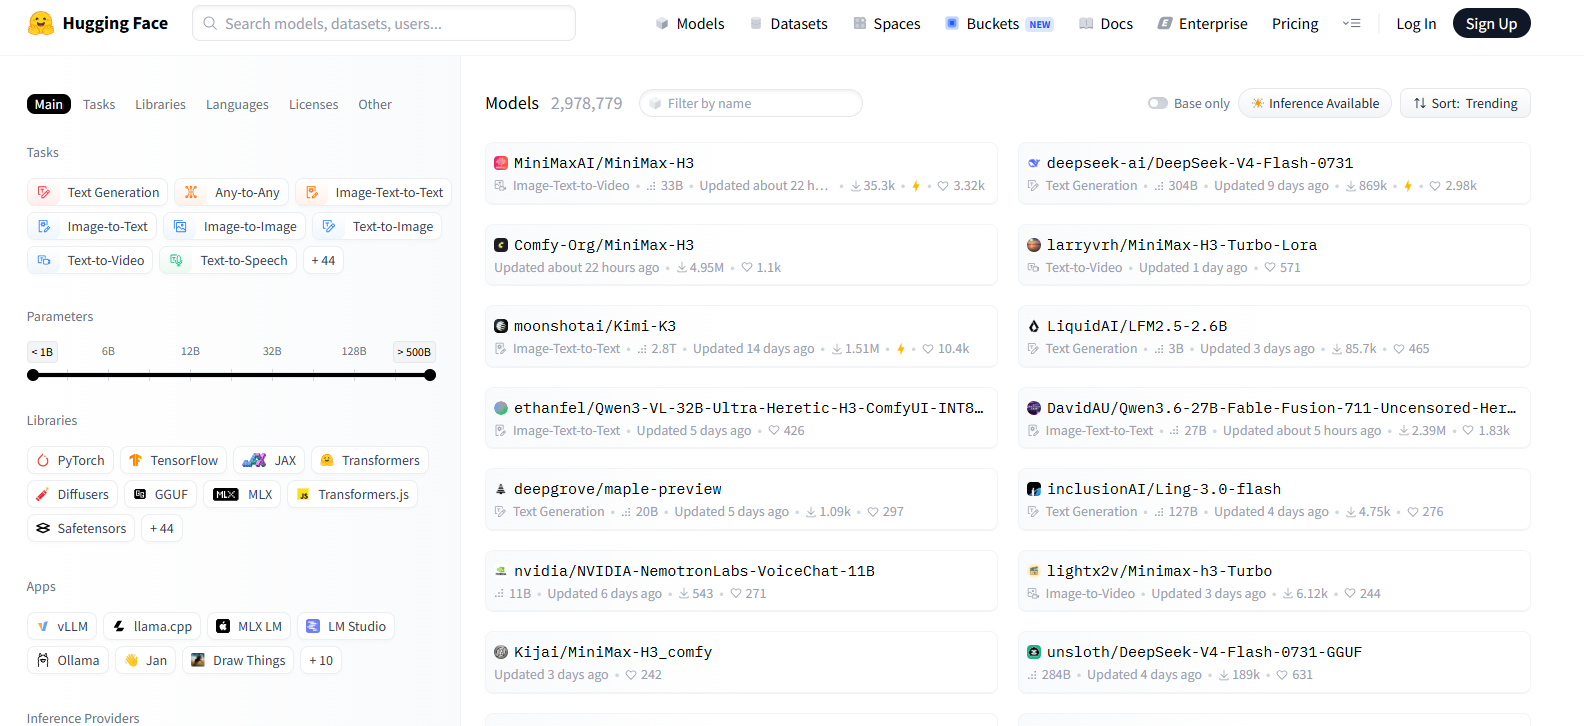Open deepseek-ai/DeepSeek-V4-Flash-0731 model
This screenshot has width=1584, height=726.
(1274, 174)
